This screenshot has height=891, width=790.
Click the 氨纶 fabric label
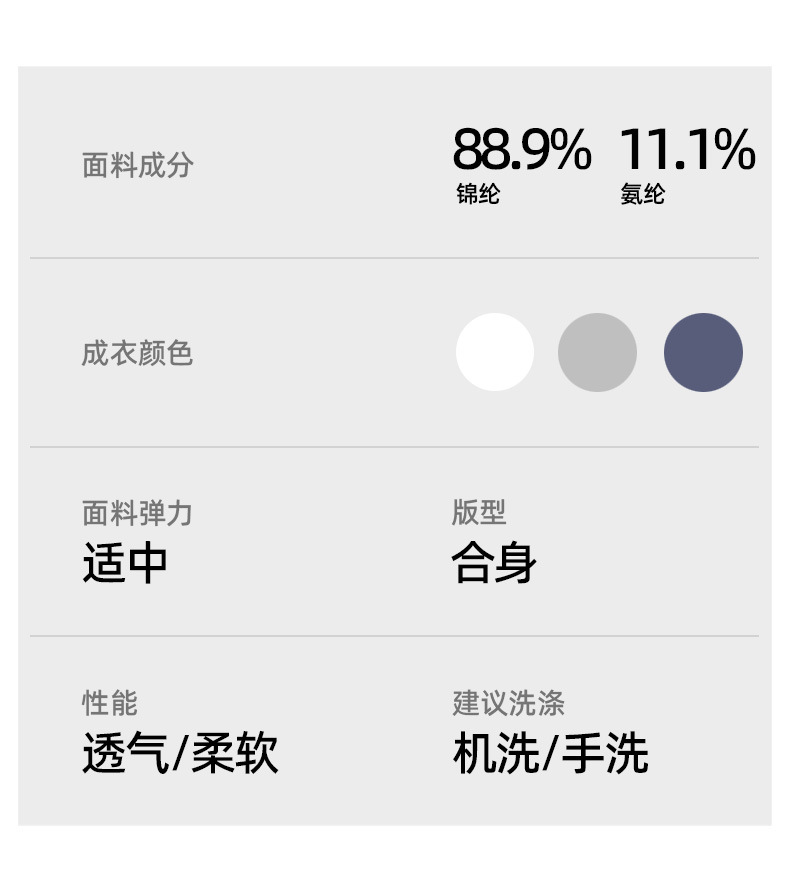pos(642,194)
